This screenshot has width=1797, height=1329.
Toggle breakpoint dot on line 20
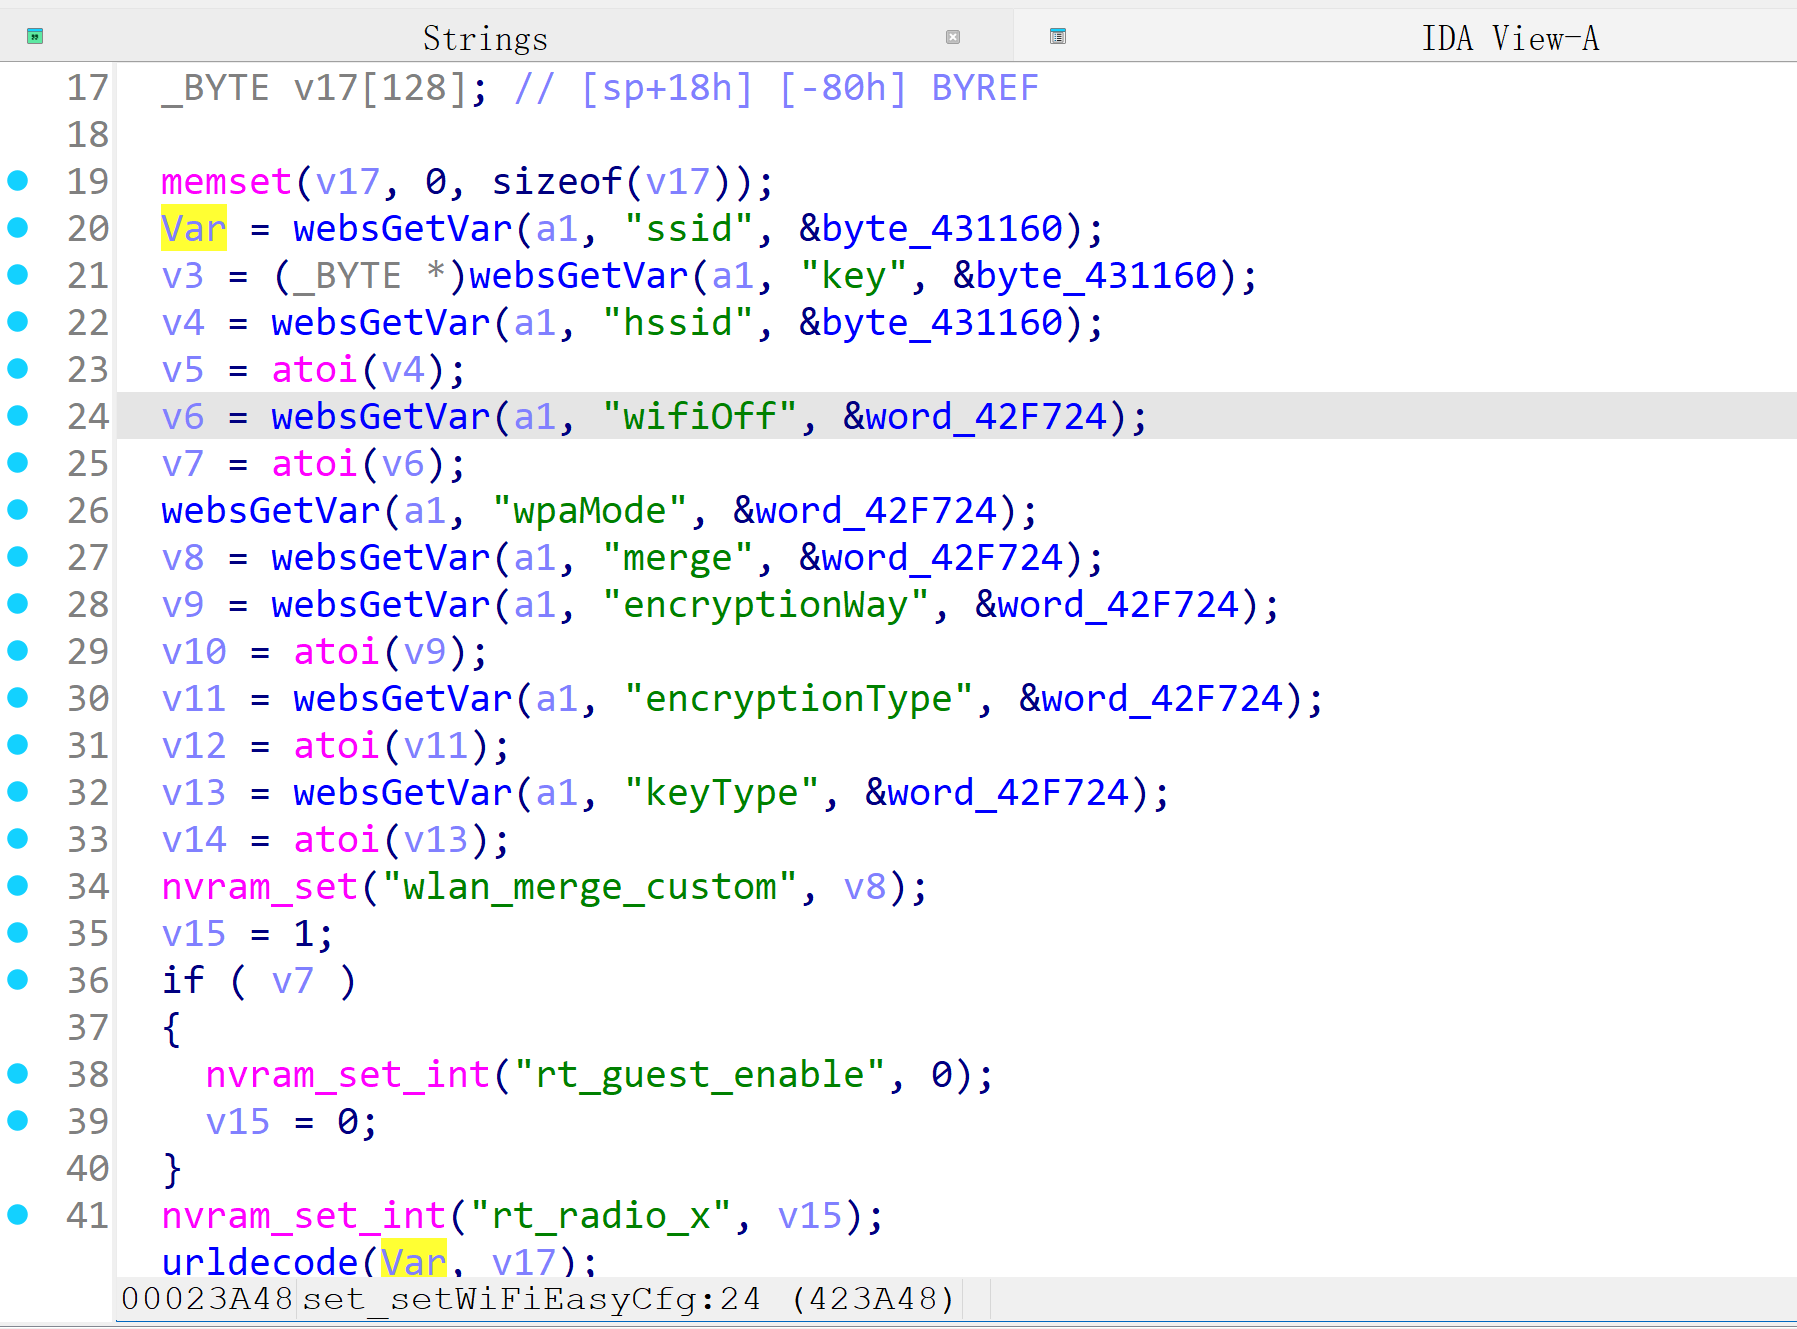click(18, 228)
